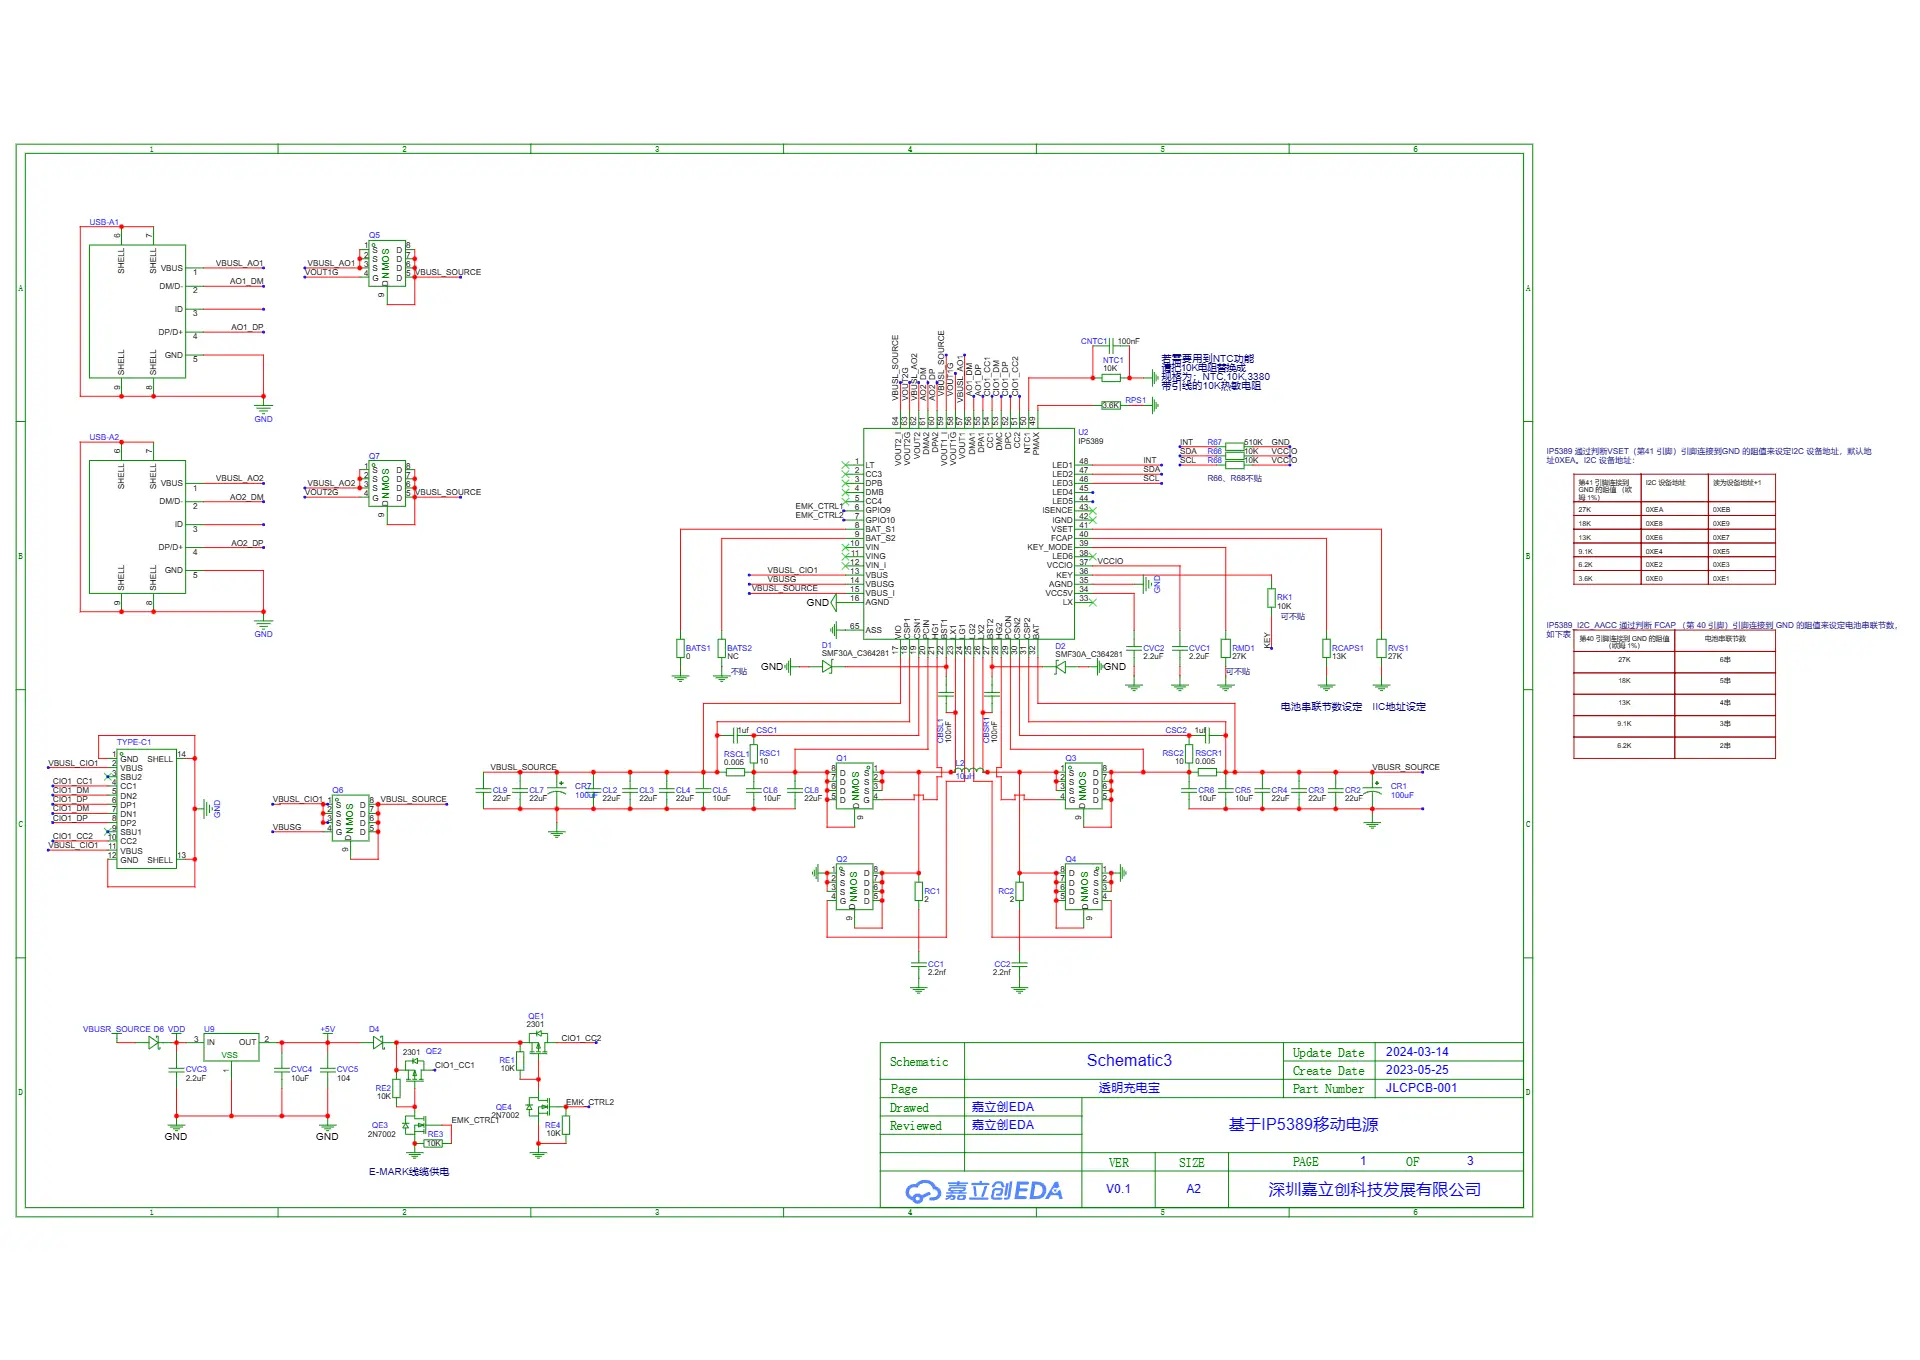Viewport: 1920px width, 1360px height.
Task: Select the RC1 resistor symbol
Action: [x=919, y=891]
